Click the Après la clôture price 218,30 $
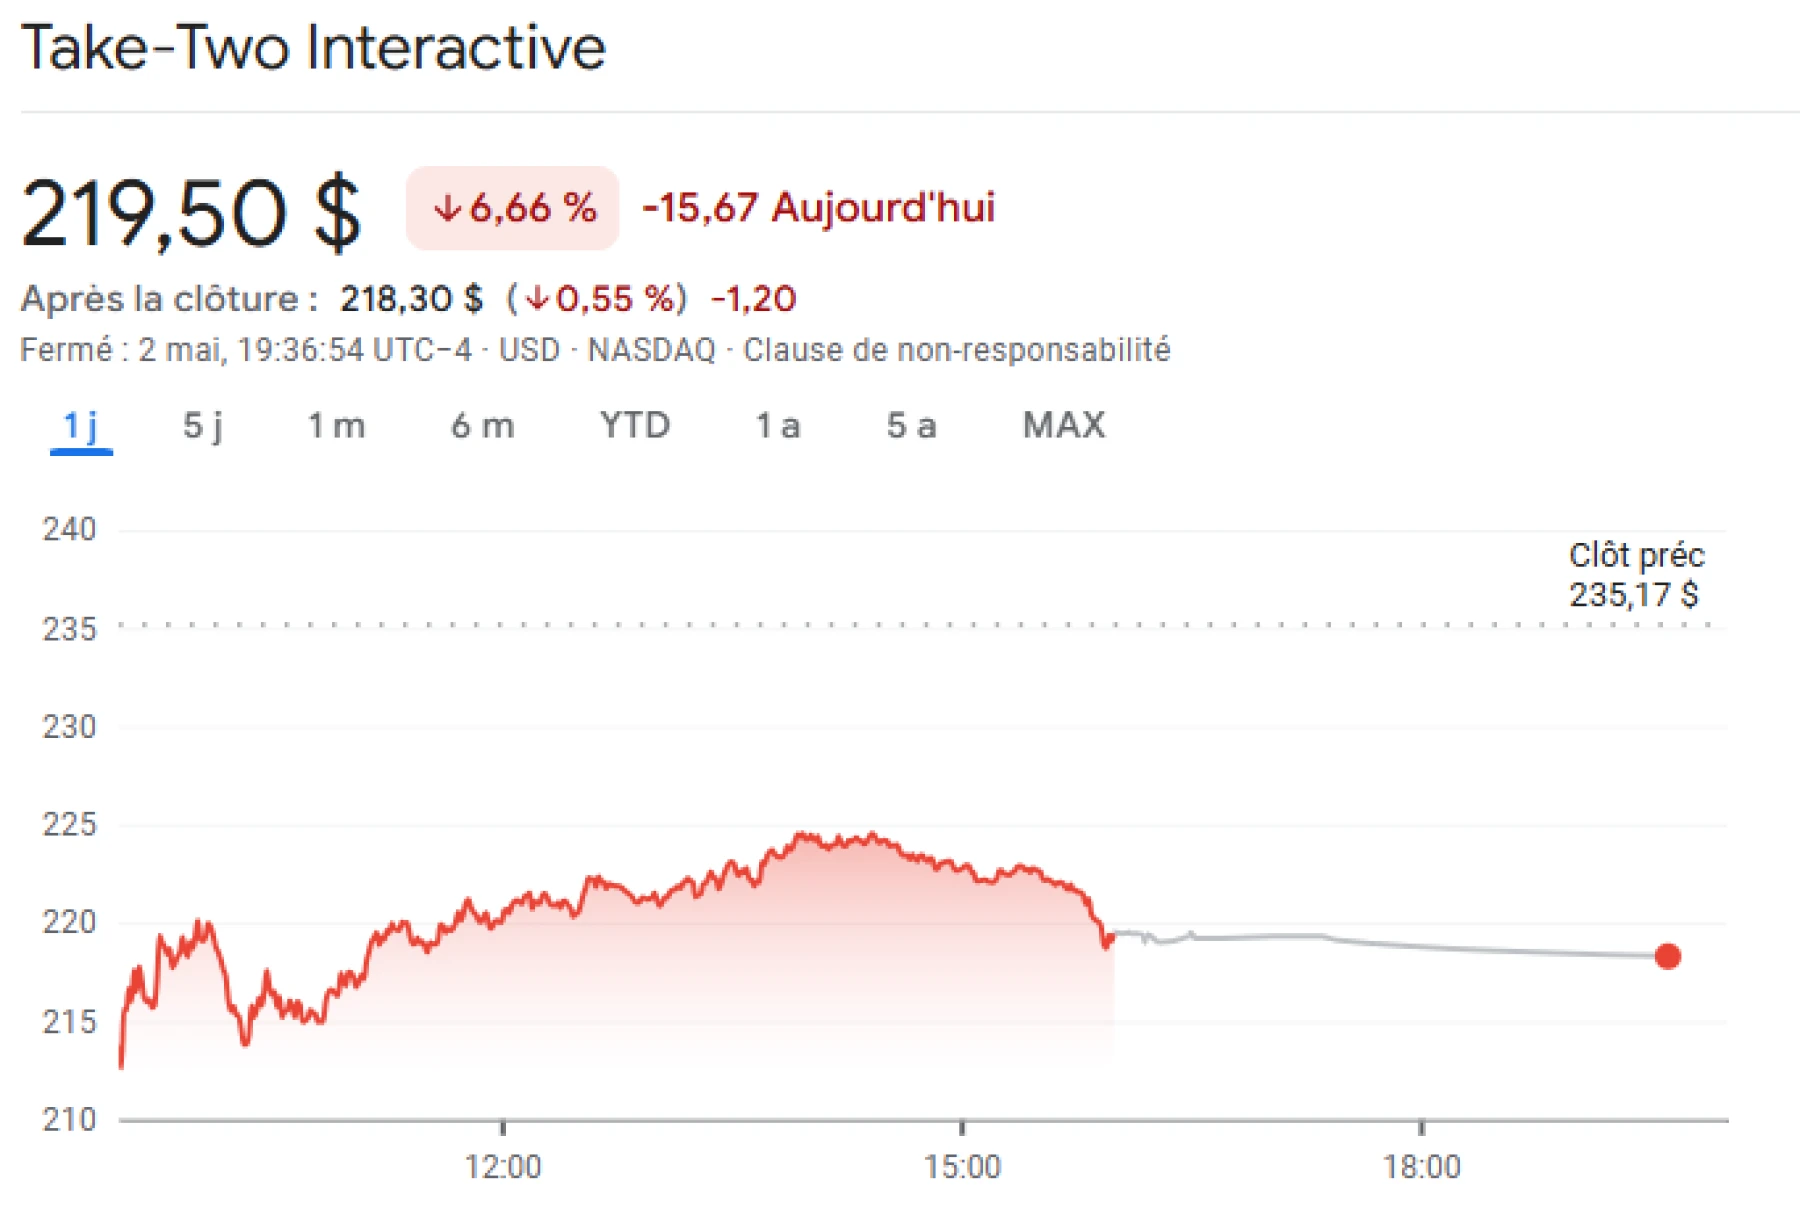Viewport: 1800px width, 1223px height. (410, 297)
